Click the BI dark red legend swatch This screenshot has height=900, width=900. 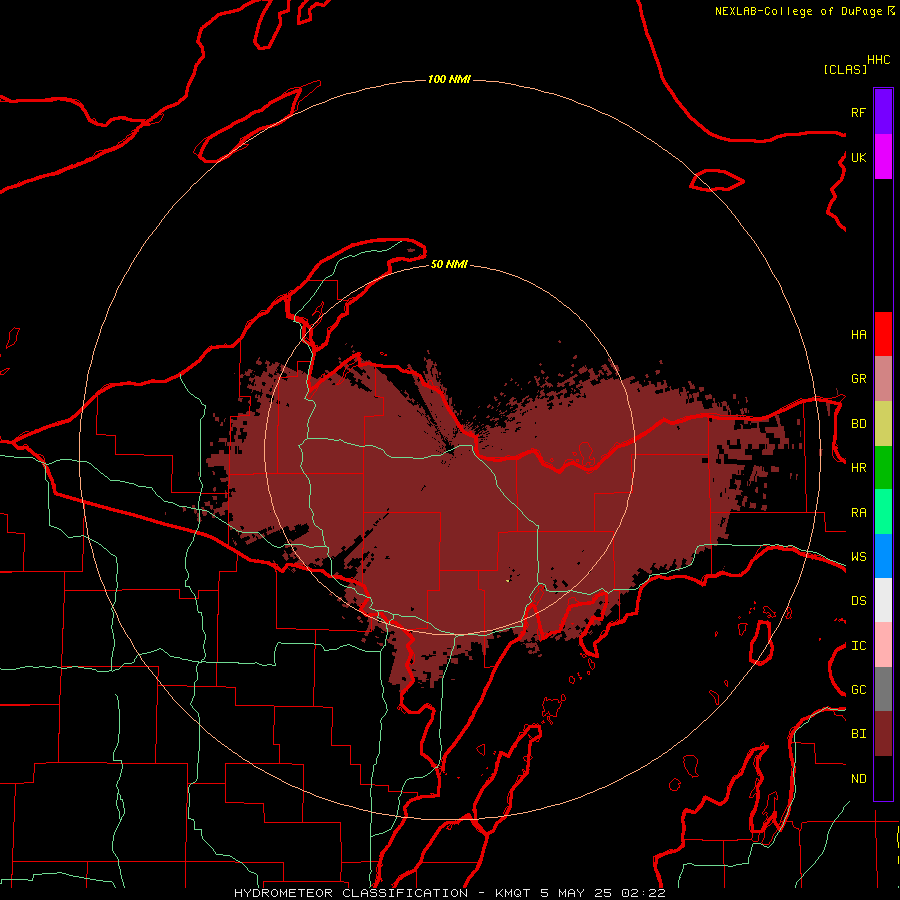(x=883, y=734)
